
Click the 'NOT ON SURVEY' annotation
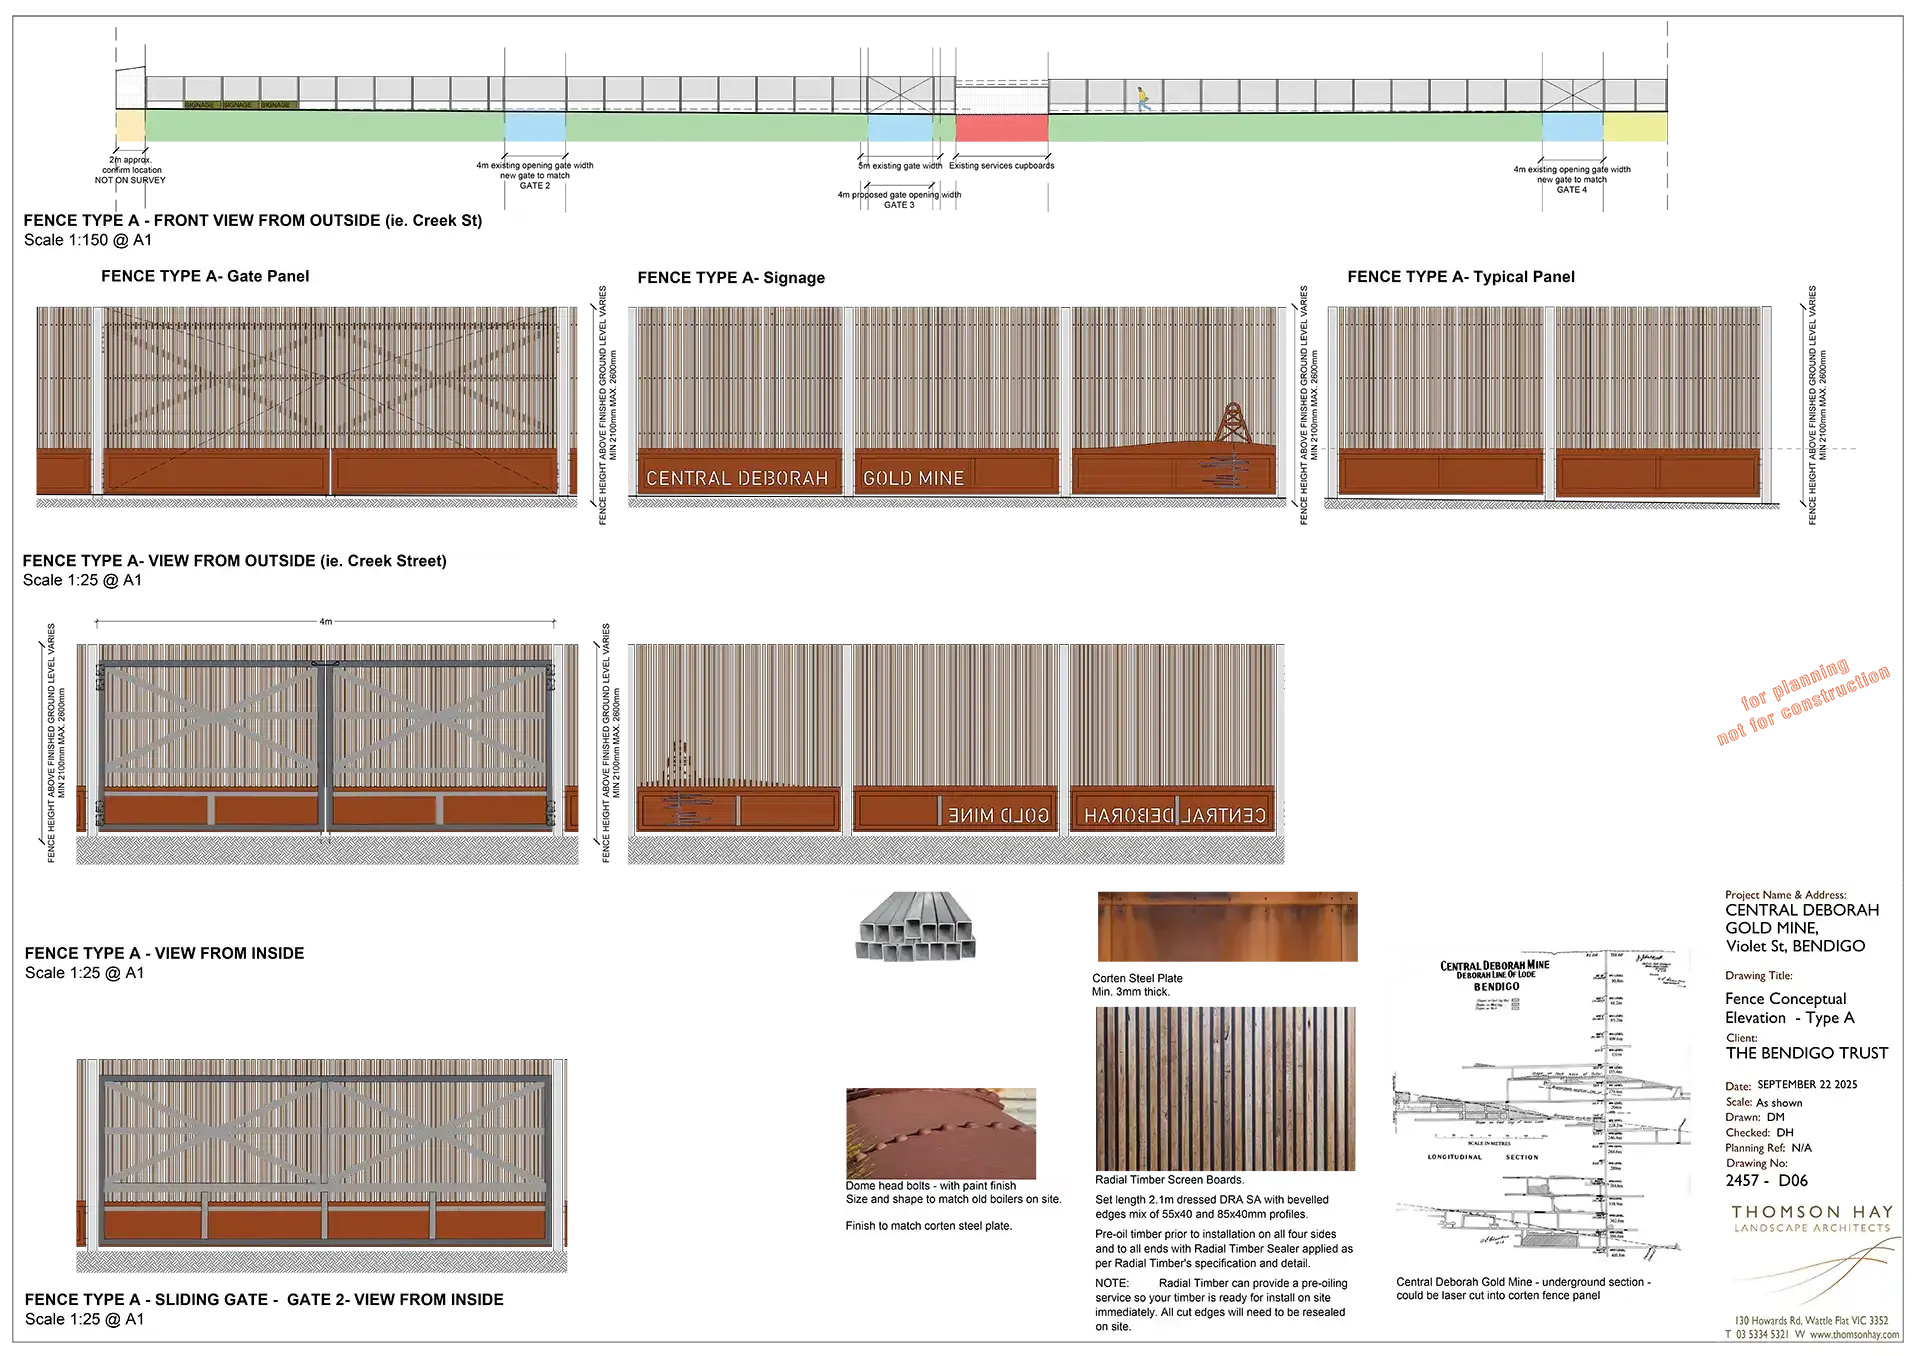[130, 181]
